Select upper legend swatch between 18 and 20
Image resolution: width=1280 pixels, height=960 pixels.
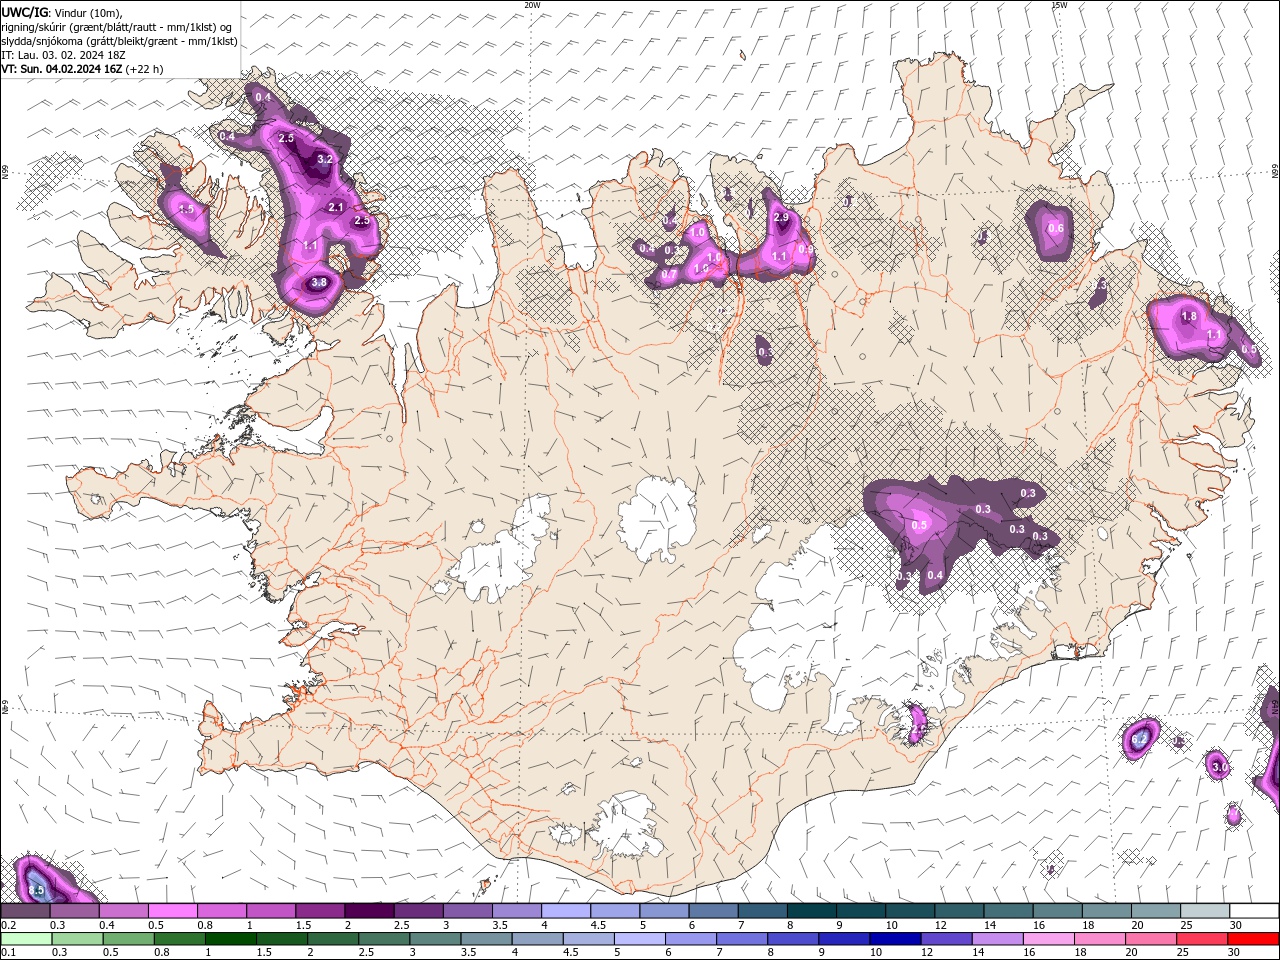(1107, 910)
